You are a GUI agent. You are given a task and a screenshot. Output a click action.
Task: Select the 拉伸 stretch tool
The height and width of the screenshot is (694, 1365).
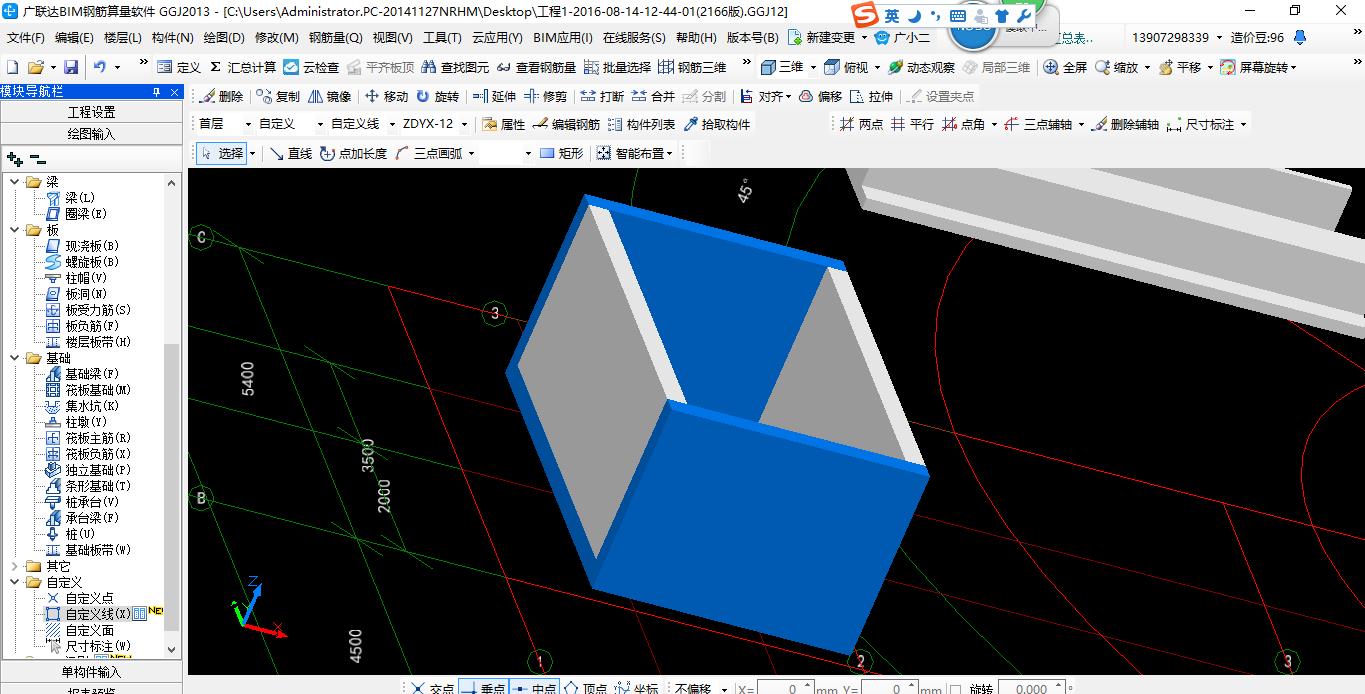(x=872, y=96)
